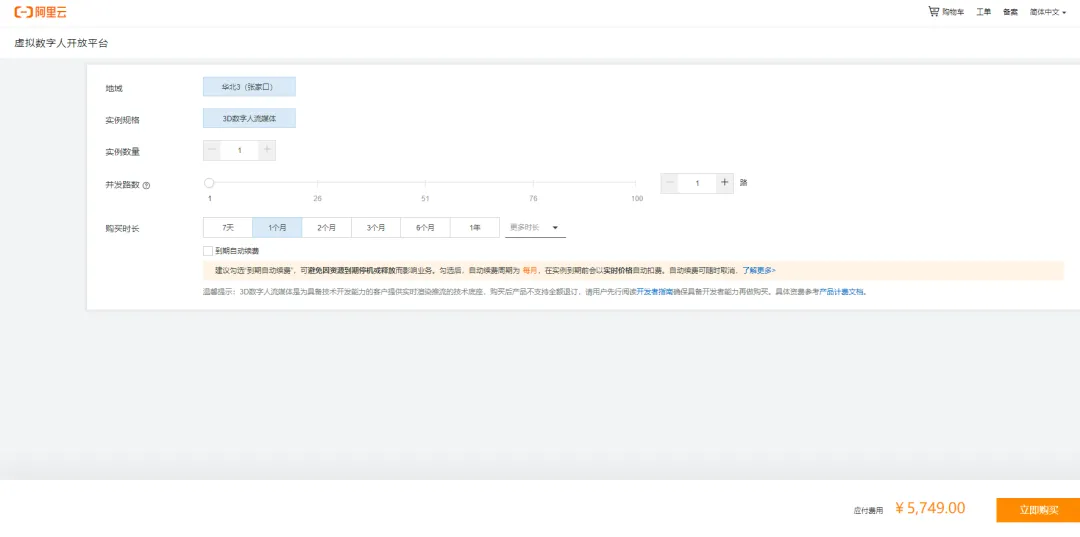Open the 开发者指南 link
Viewport: 1080px width, 537px height.
(x=654, y=292)
